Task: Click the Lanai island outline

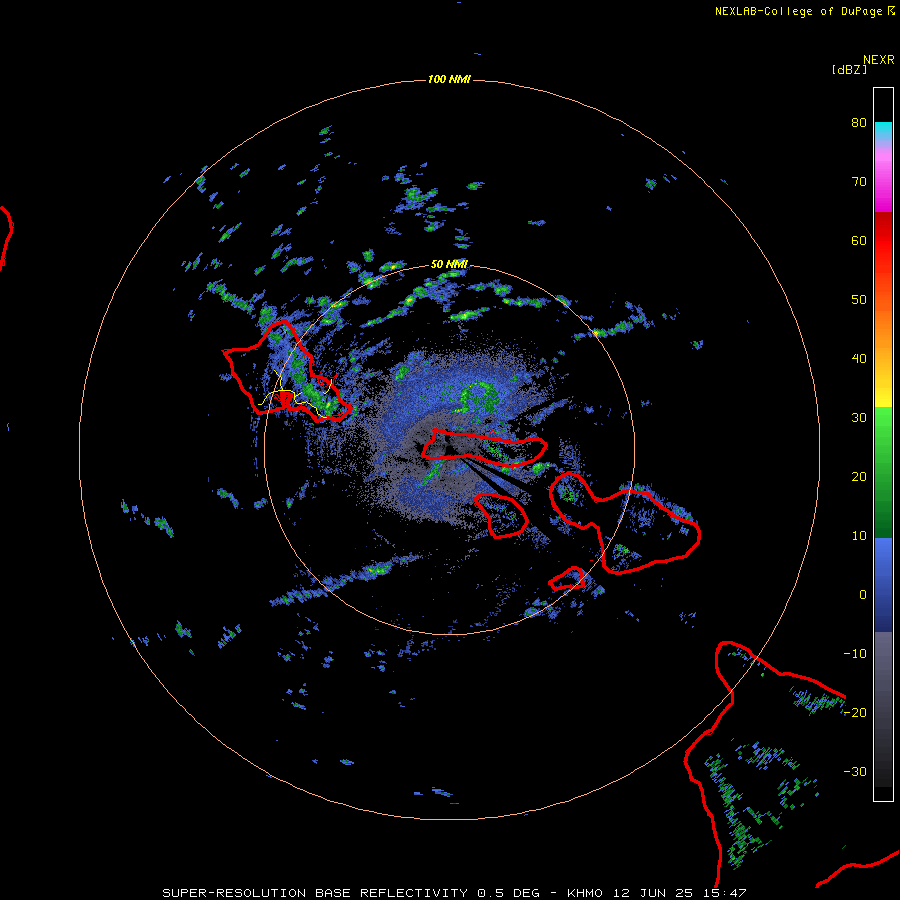Action: tap(500, 515)
